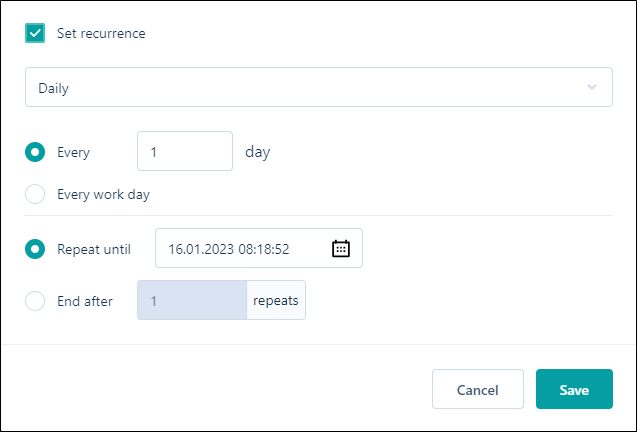The image size is (637, 432).
Task: Select the "Every" interval radio button
Action: [35, 152]
